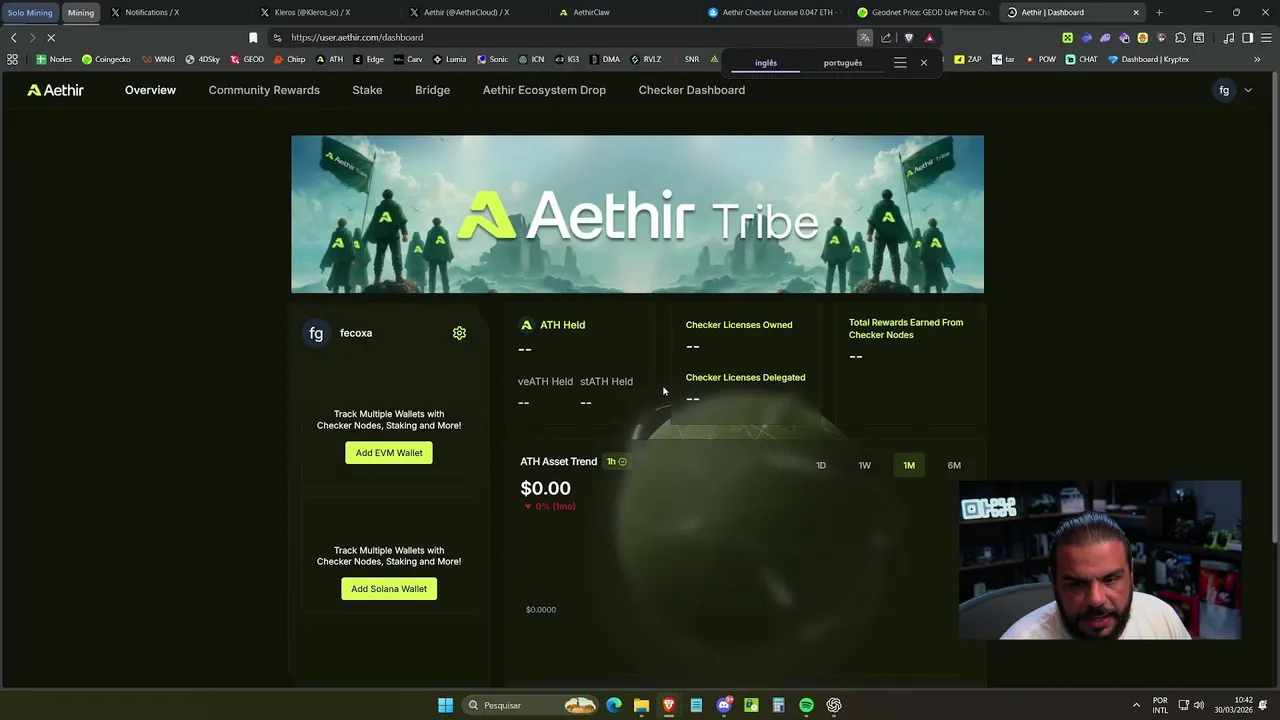Click the address bar URL
The image size is (1280, 720).
357,38
